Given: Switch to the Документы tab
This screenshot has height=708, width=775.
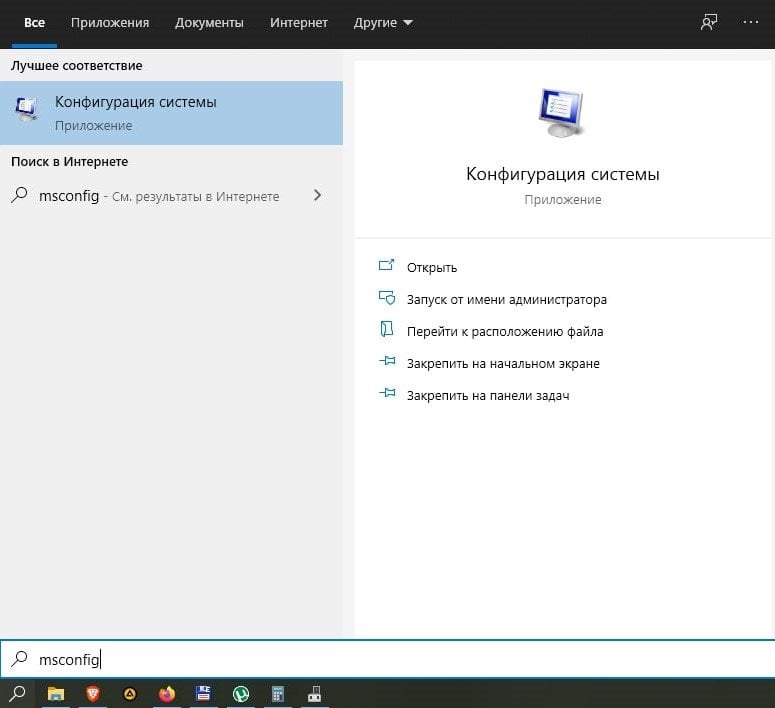Looking at the screenshot, I should pos(209,23).
